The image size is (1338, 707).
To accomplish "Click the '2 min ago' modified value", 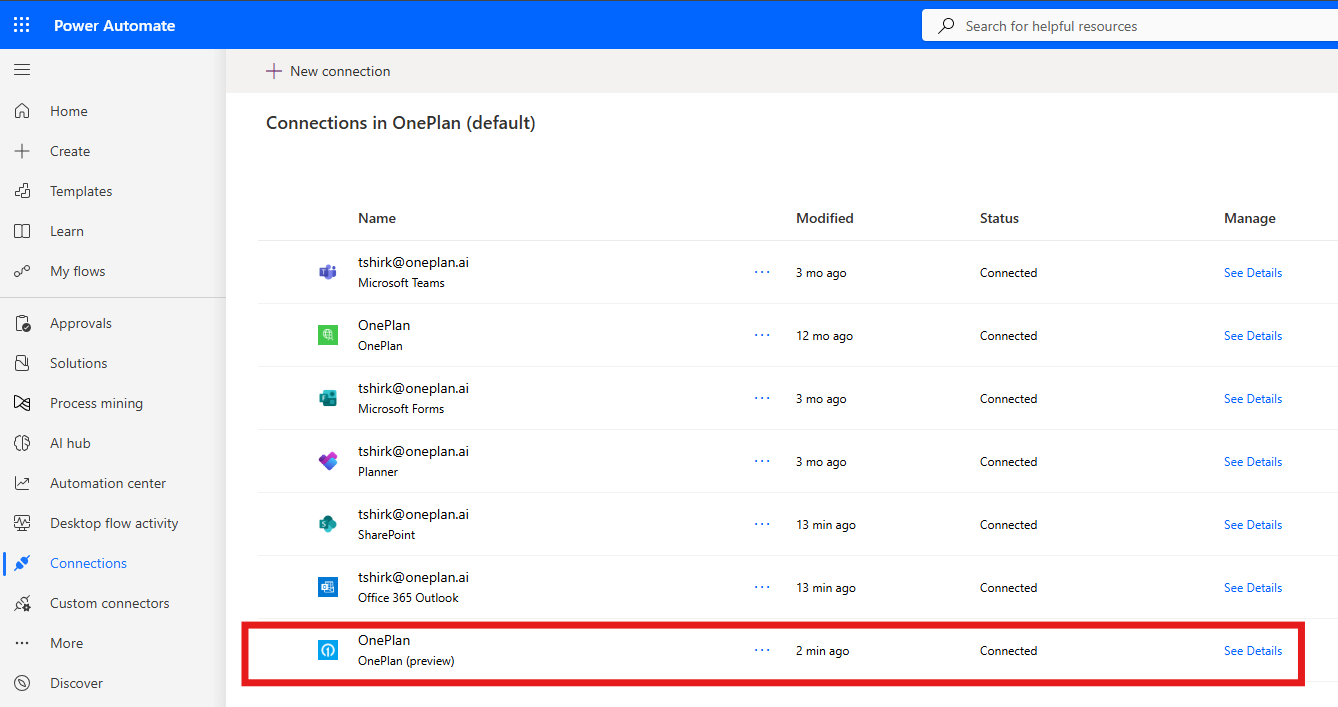I will 822,651.
